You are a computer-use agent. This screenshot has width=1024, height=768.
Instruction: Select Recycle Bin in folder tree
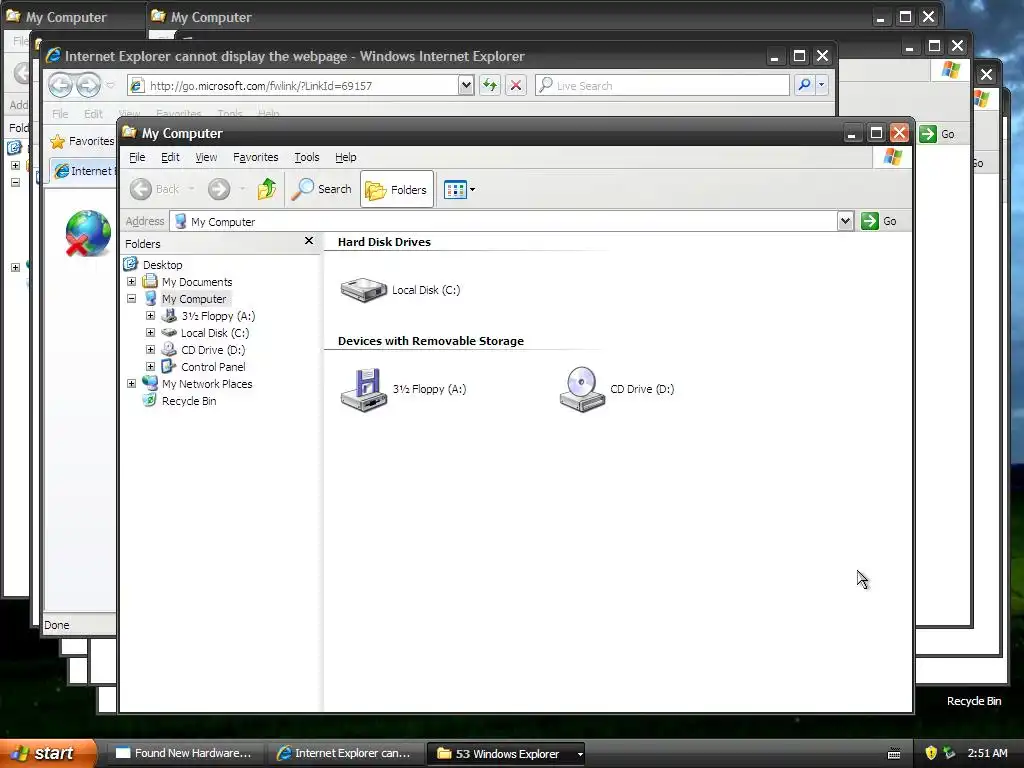189,401
